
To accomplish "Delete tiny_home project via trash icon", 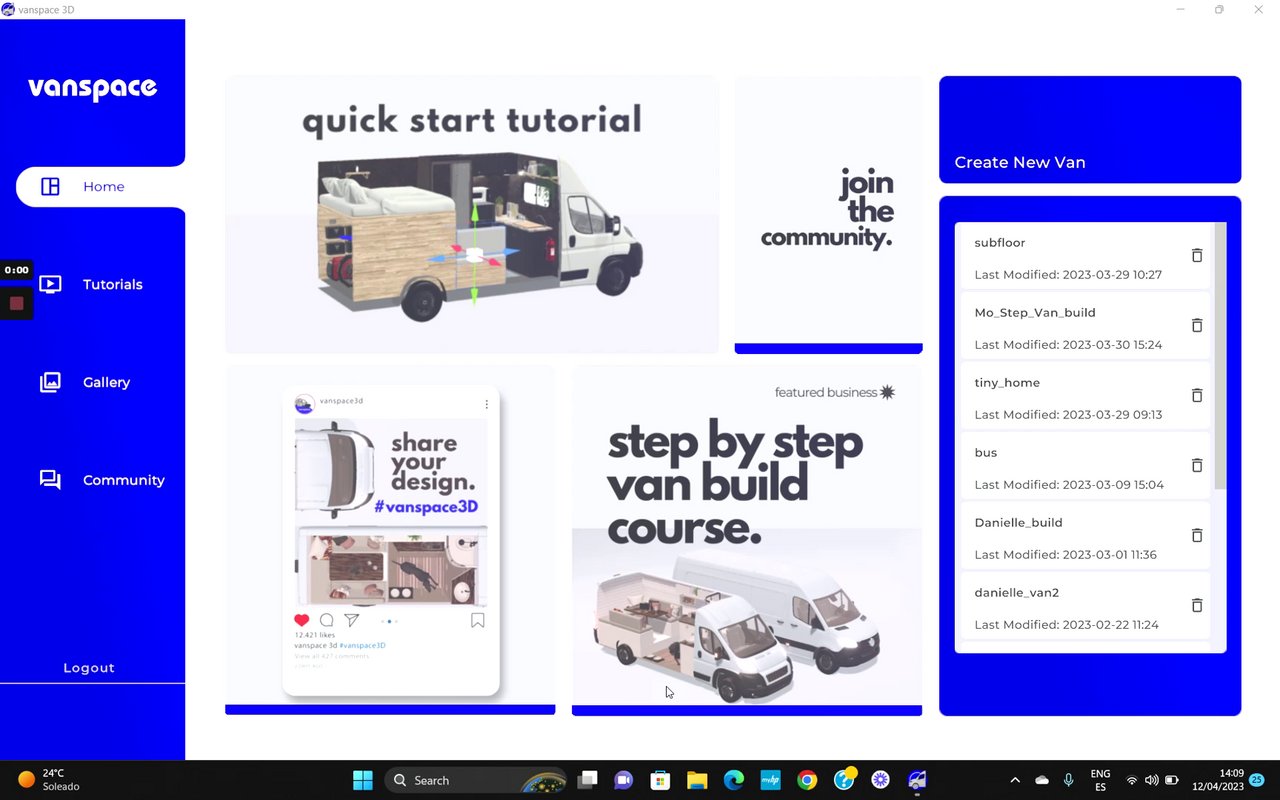I will (x=1197, y=396).
